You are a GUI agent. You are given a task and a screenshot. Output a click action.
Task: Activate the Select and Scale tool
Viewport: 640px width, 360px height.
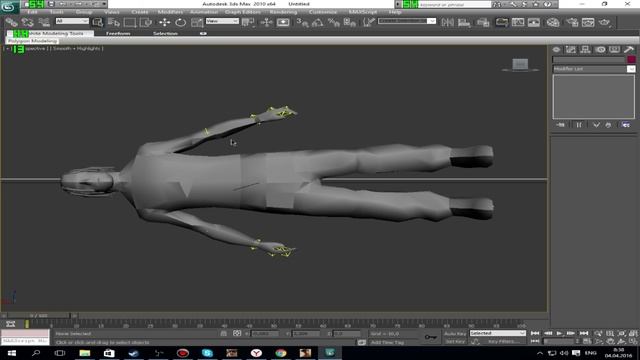click(x=197, y=22)
